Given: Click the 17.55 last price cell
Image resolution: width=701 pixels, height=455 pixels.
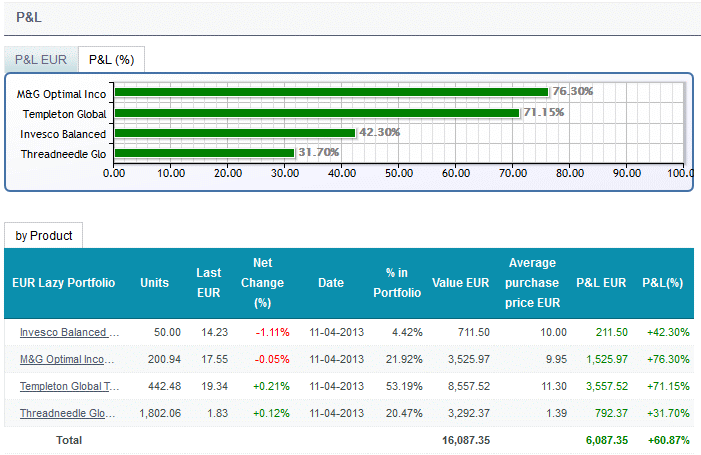Looking at the screenshot, I should pyautogui.click(x=215, y=359).
